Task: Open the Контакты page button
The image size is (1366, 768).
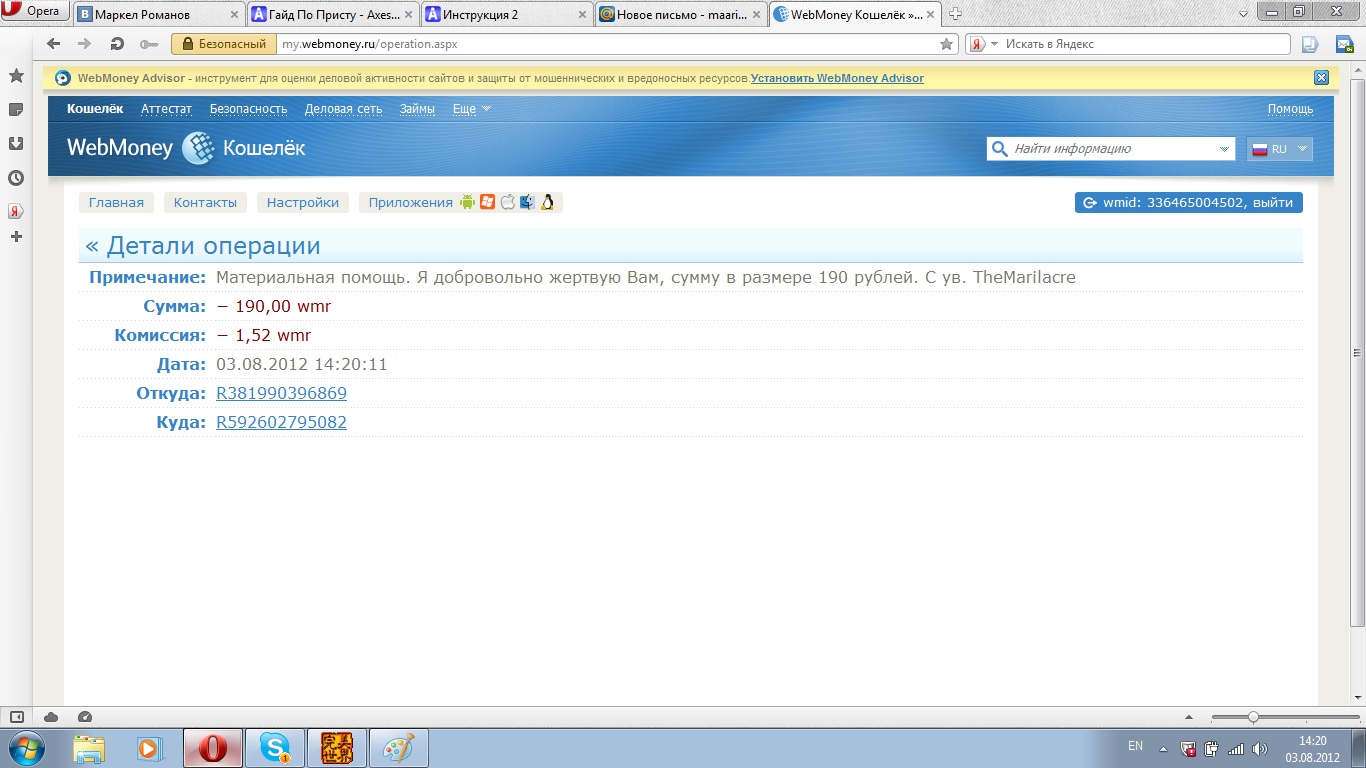Action: click(205, 202)
